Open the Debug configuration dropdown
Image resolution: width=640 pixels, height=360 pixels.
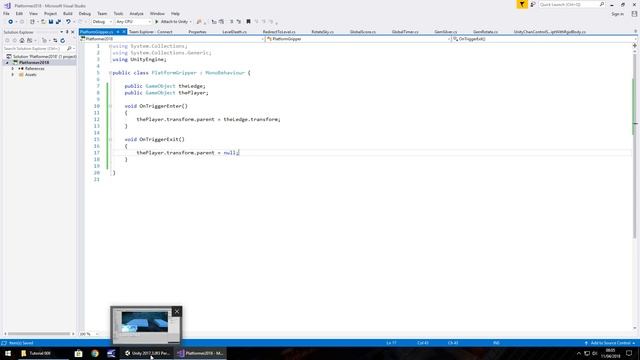click(102, 22)
